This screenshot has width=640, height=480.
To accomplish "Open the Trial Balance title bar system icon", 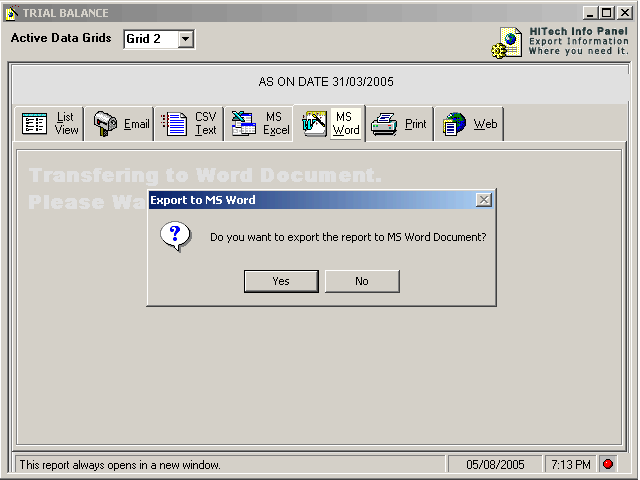I will [12, 13].
